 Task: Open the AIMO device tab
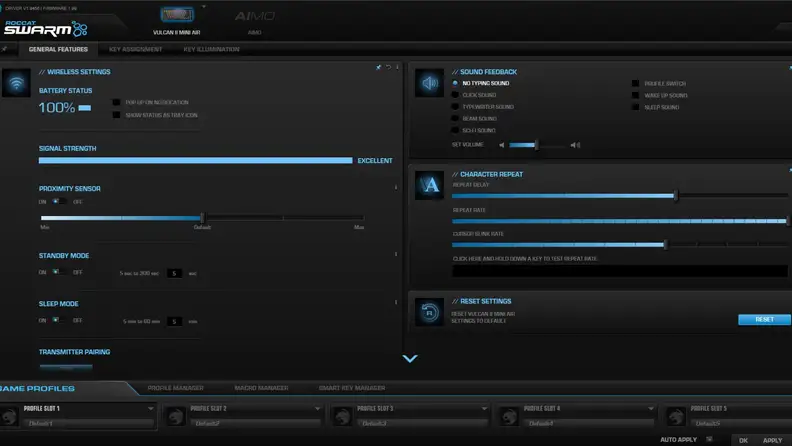(x=255, y=21)
